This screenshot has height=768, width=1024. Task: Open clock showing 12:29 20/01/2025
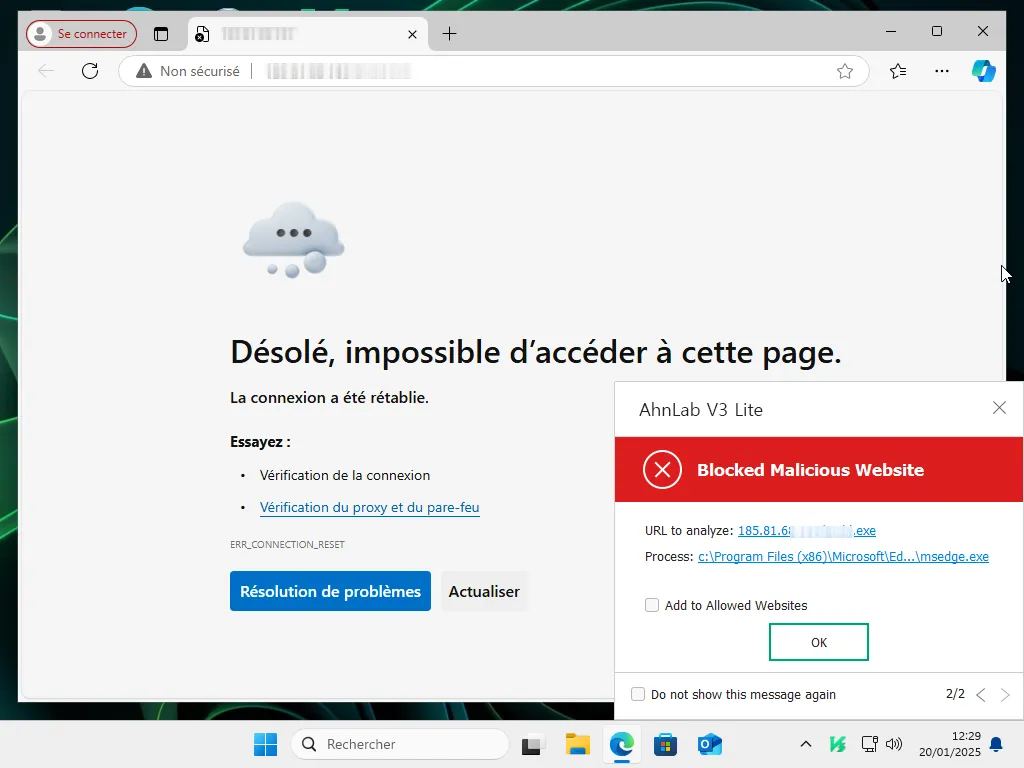[x=950, y=744]
